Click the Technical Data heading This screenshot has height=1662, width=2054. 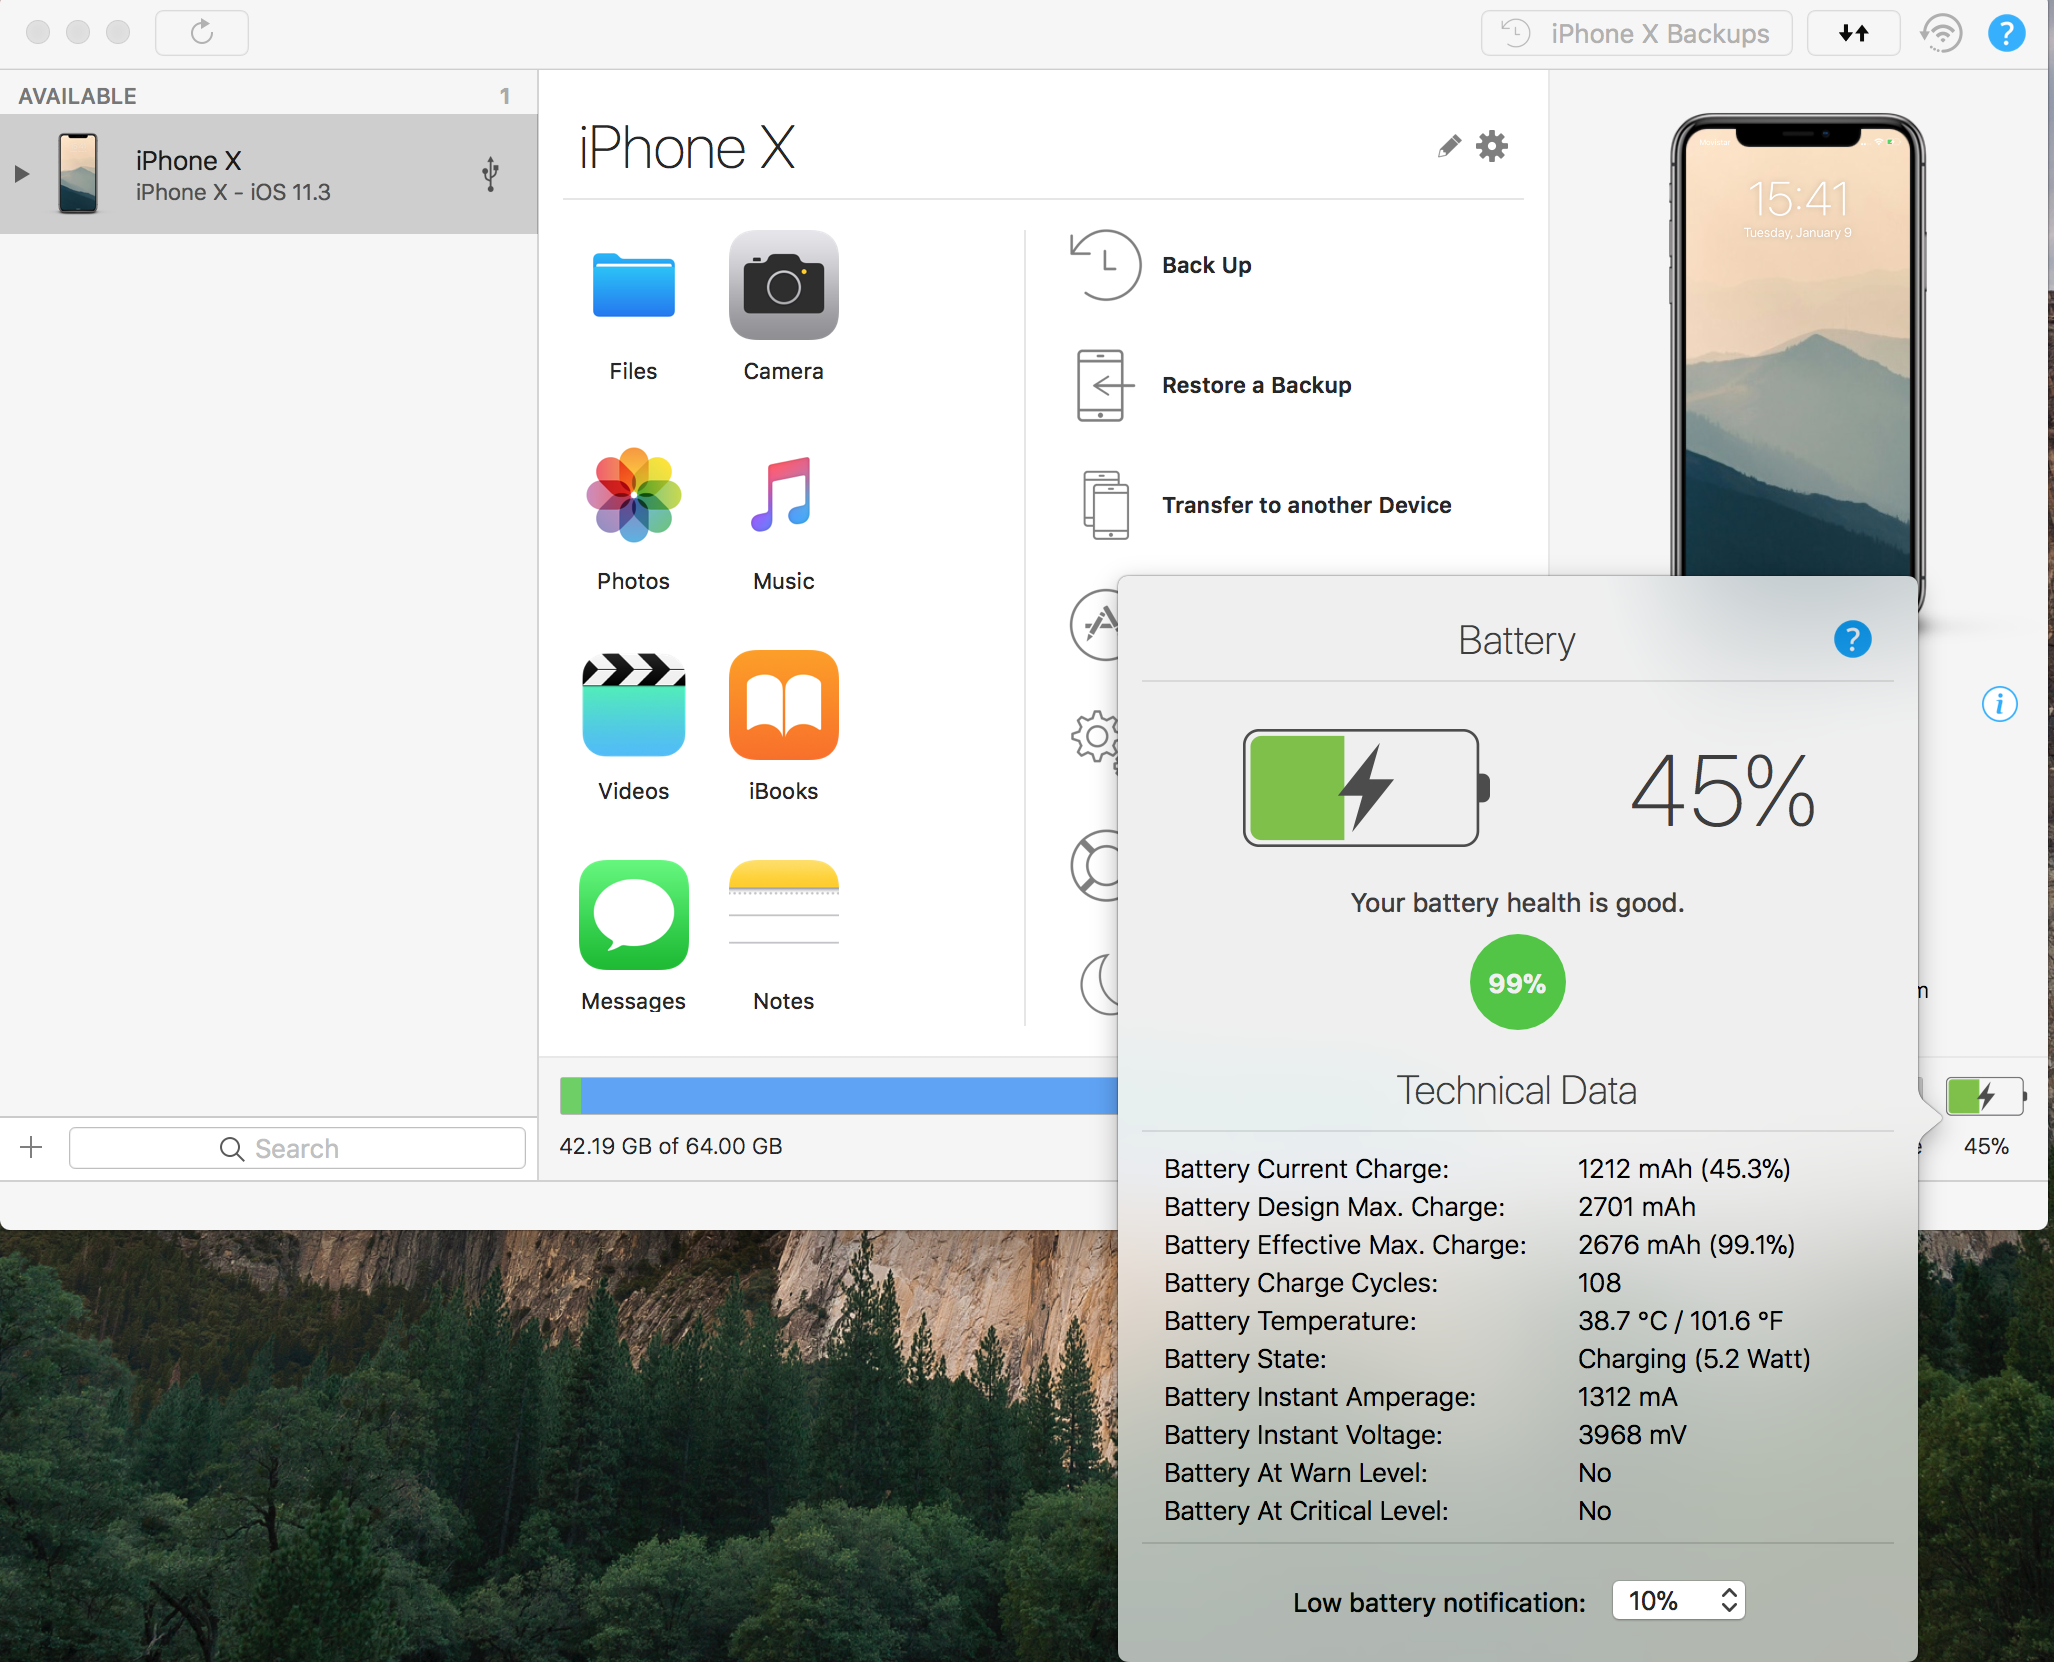[x=1517, y=1090]
